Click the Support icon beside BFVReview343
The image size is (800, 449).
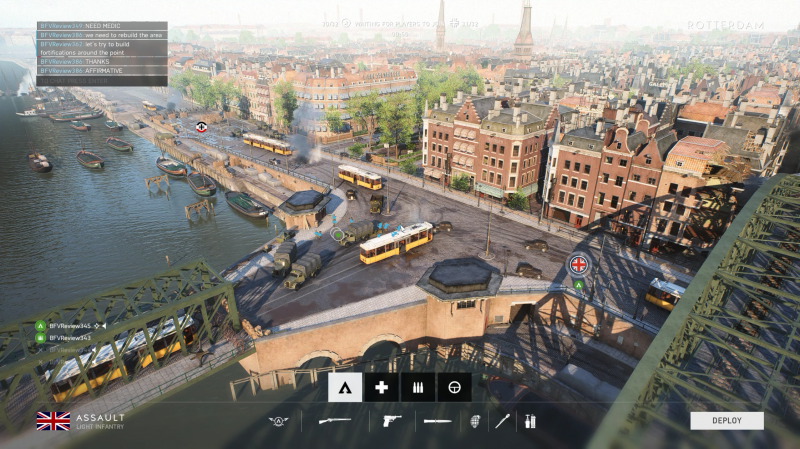[40, 338]
